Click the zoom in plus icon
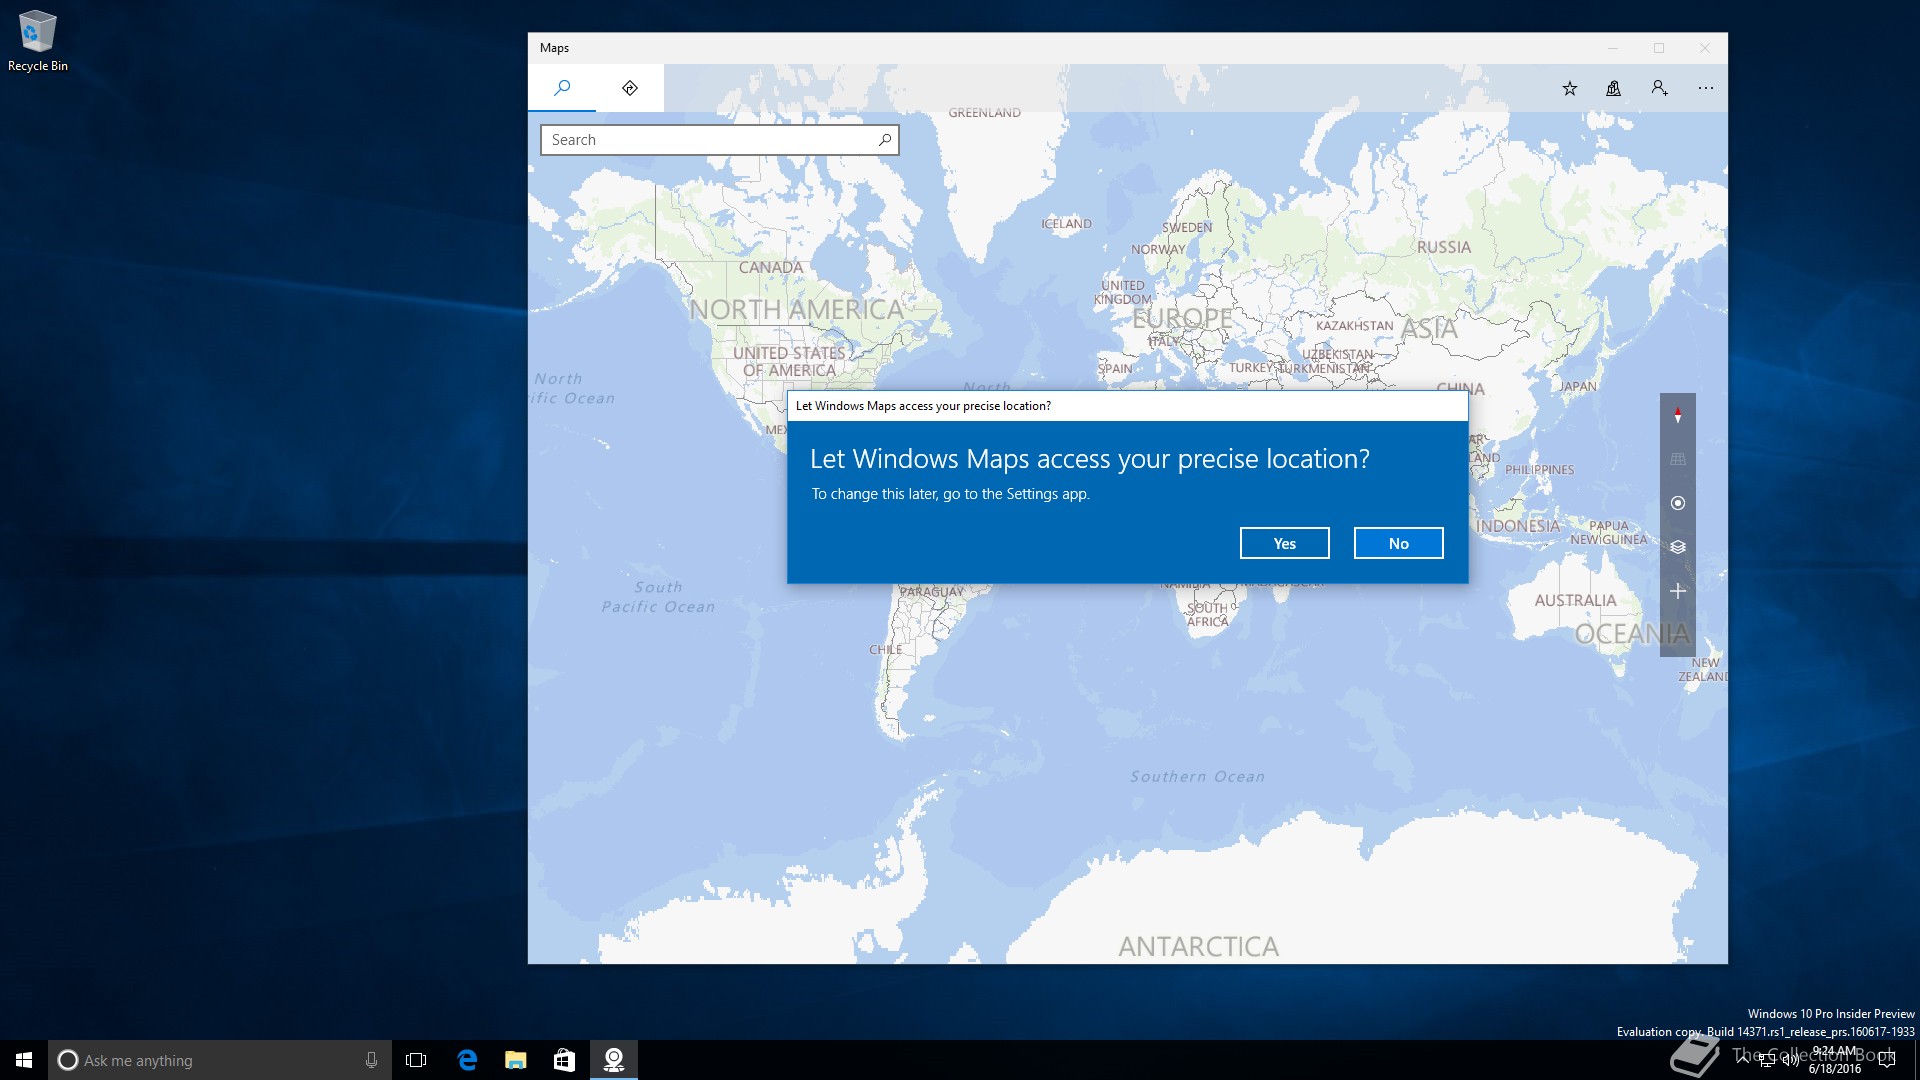This screenshot has height=1080, width=1920. (1678, 591)
